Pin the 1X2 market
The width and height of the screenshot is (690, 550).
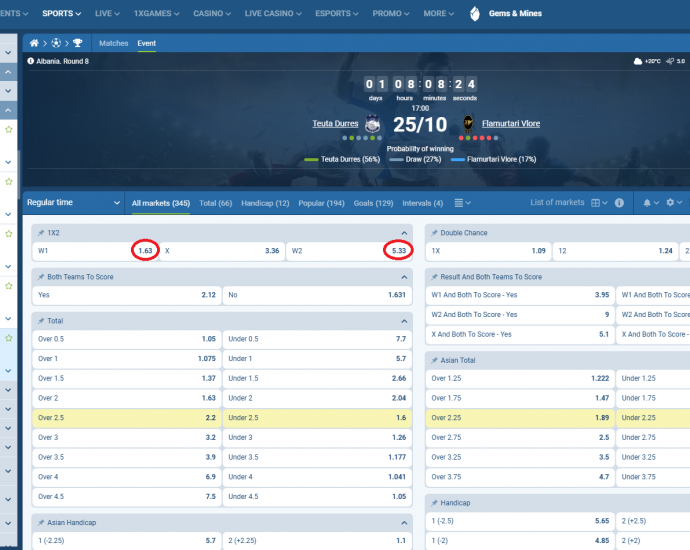tap(41, 233)
